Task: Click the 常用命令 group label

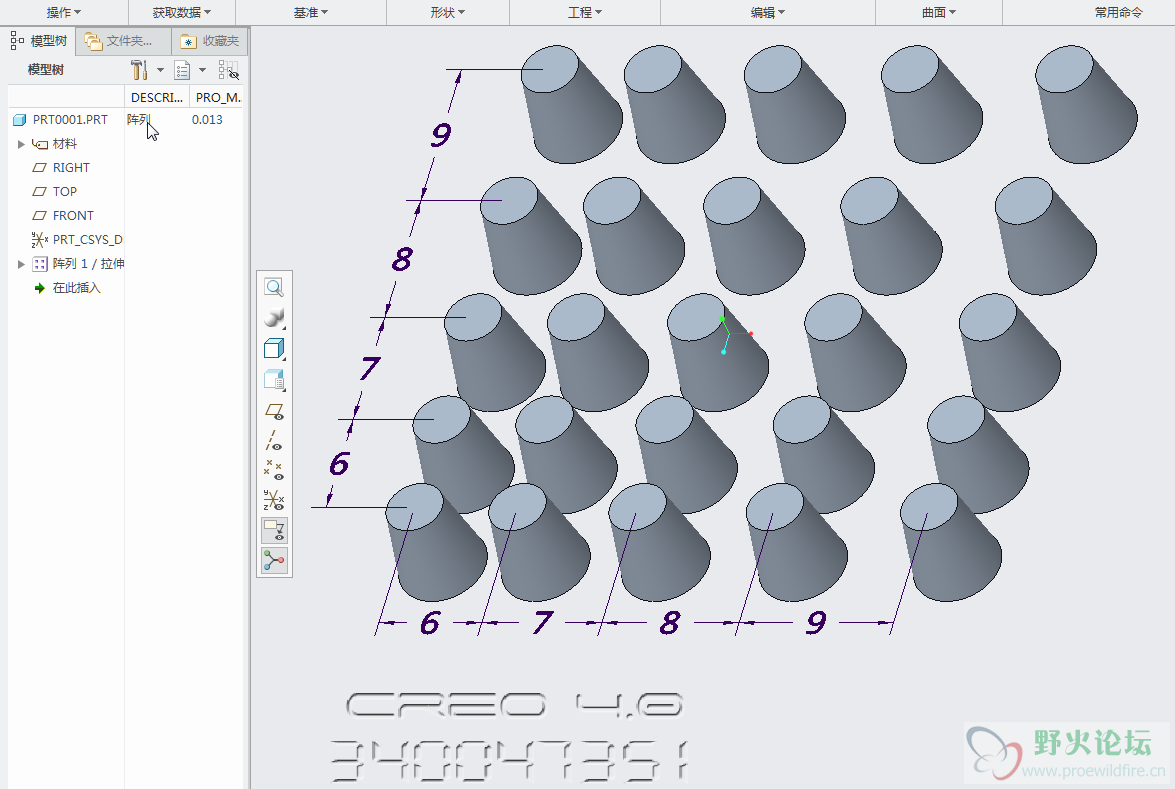Action: coord(1118,12)
